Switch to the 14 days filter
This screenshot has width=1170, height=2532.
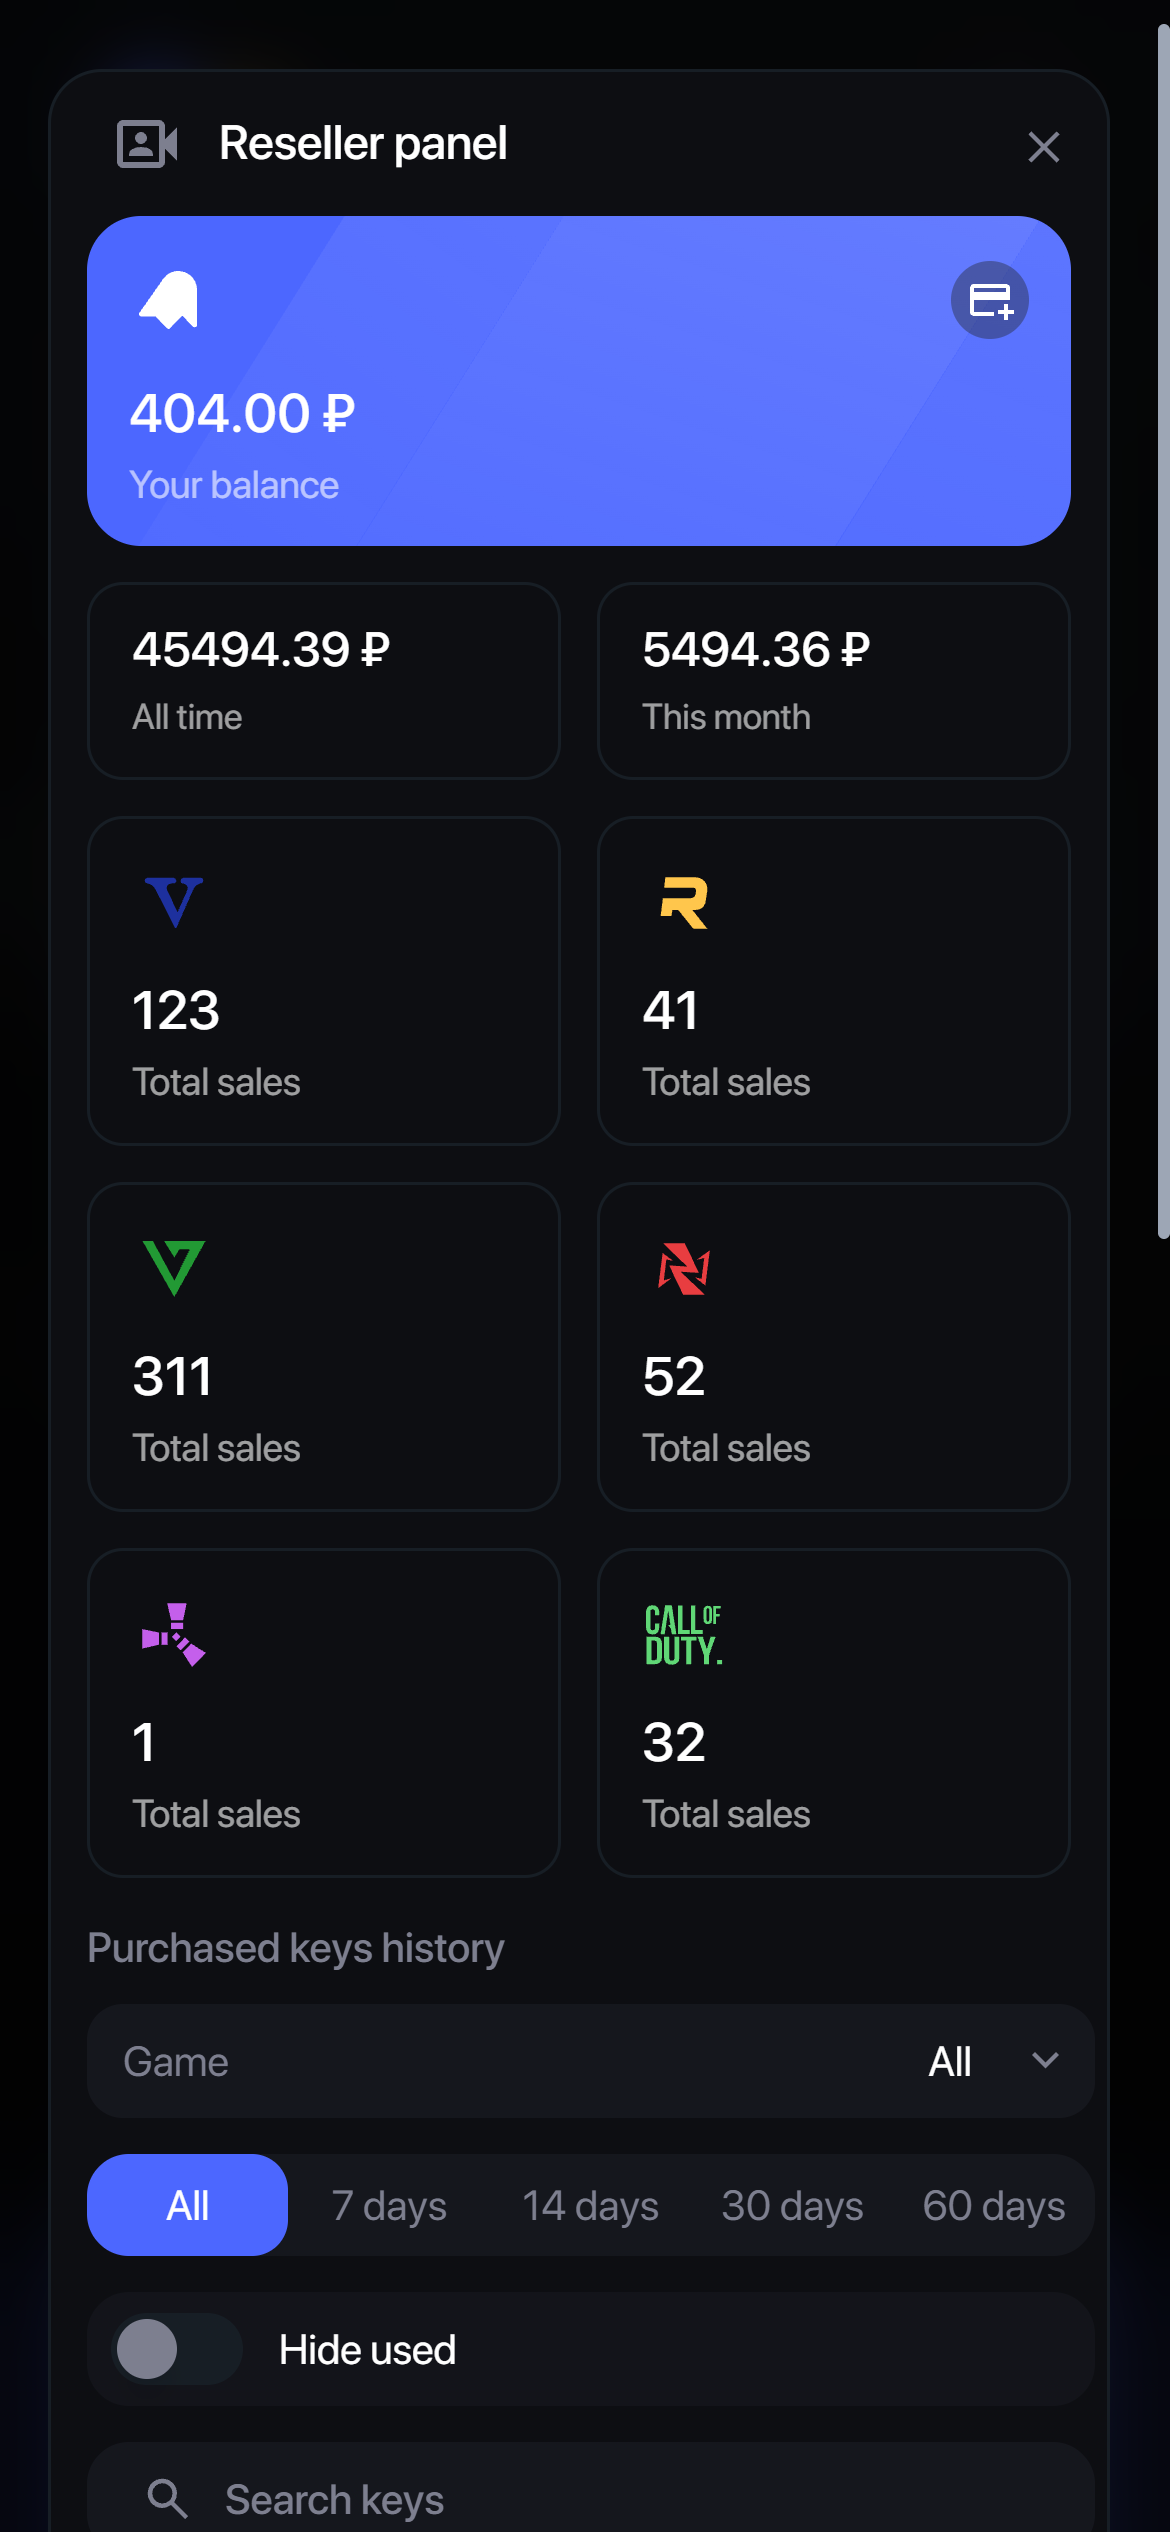(590, 2205)
